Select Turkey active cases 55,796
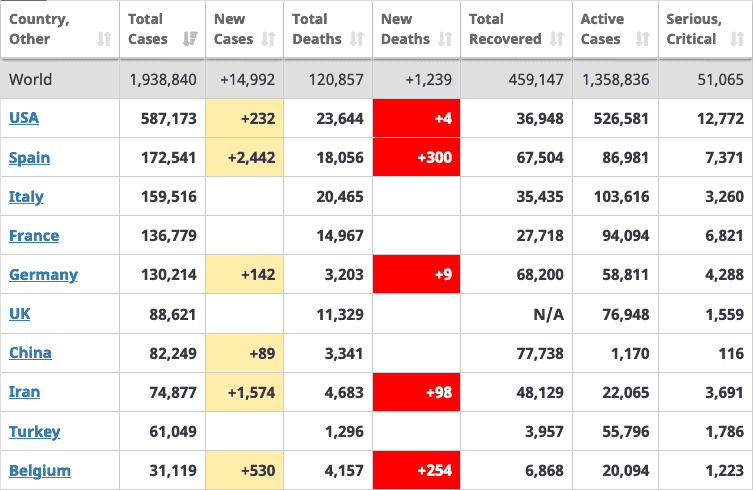753x490 pixels. click(626, 431)
